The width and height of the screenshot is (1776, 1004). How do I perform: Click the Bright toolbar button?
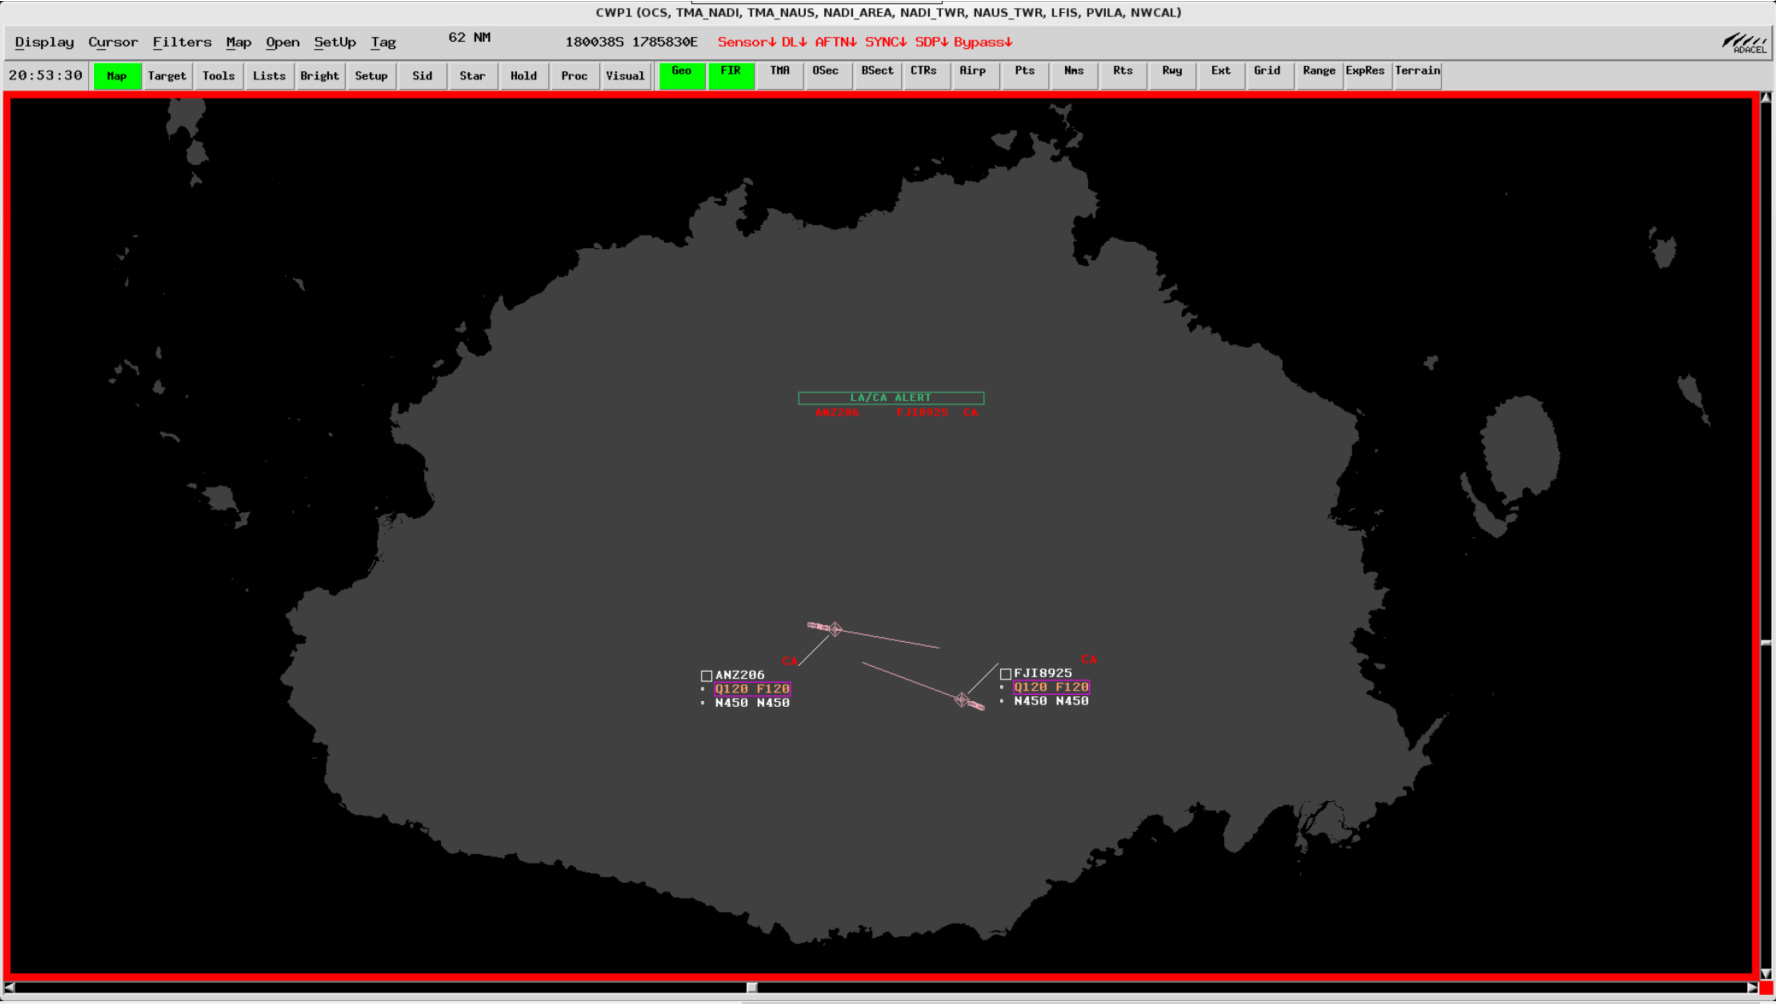pyautogui.click(x=320, y=76)
